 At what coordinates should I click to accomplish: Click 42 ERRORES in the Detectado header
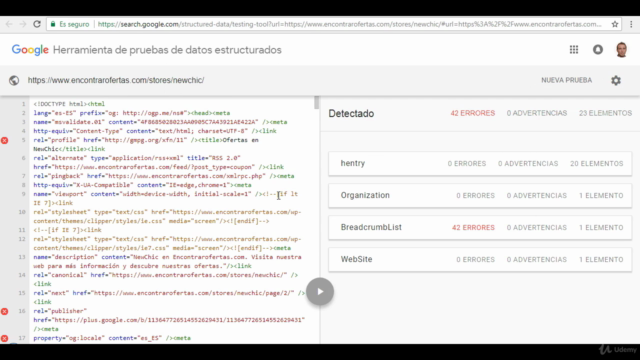tap(473, 113)
